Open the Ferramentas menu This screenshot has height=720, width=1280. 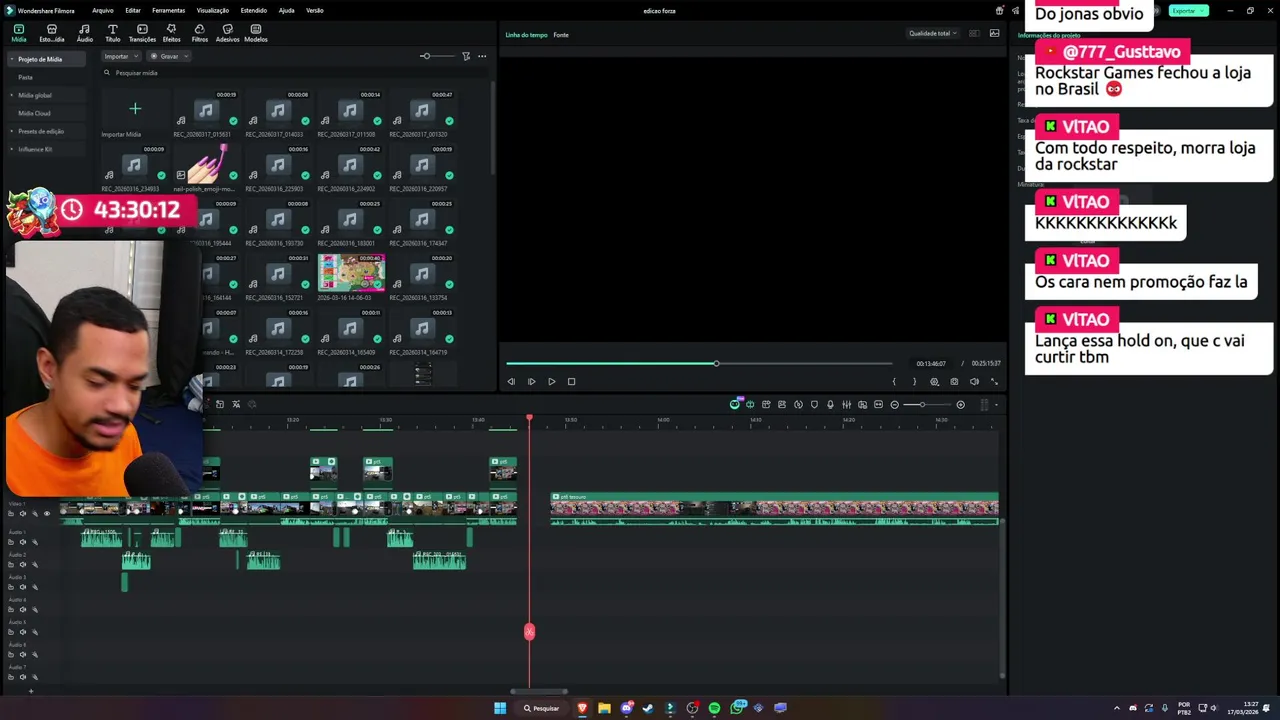click(168, 10)
